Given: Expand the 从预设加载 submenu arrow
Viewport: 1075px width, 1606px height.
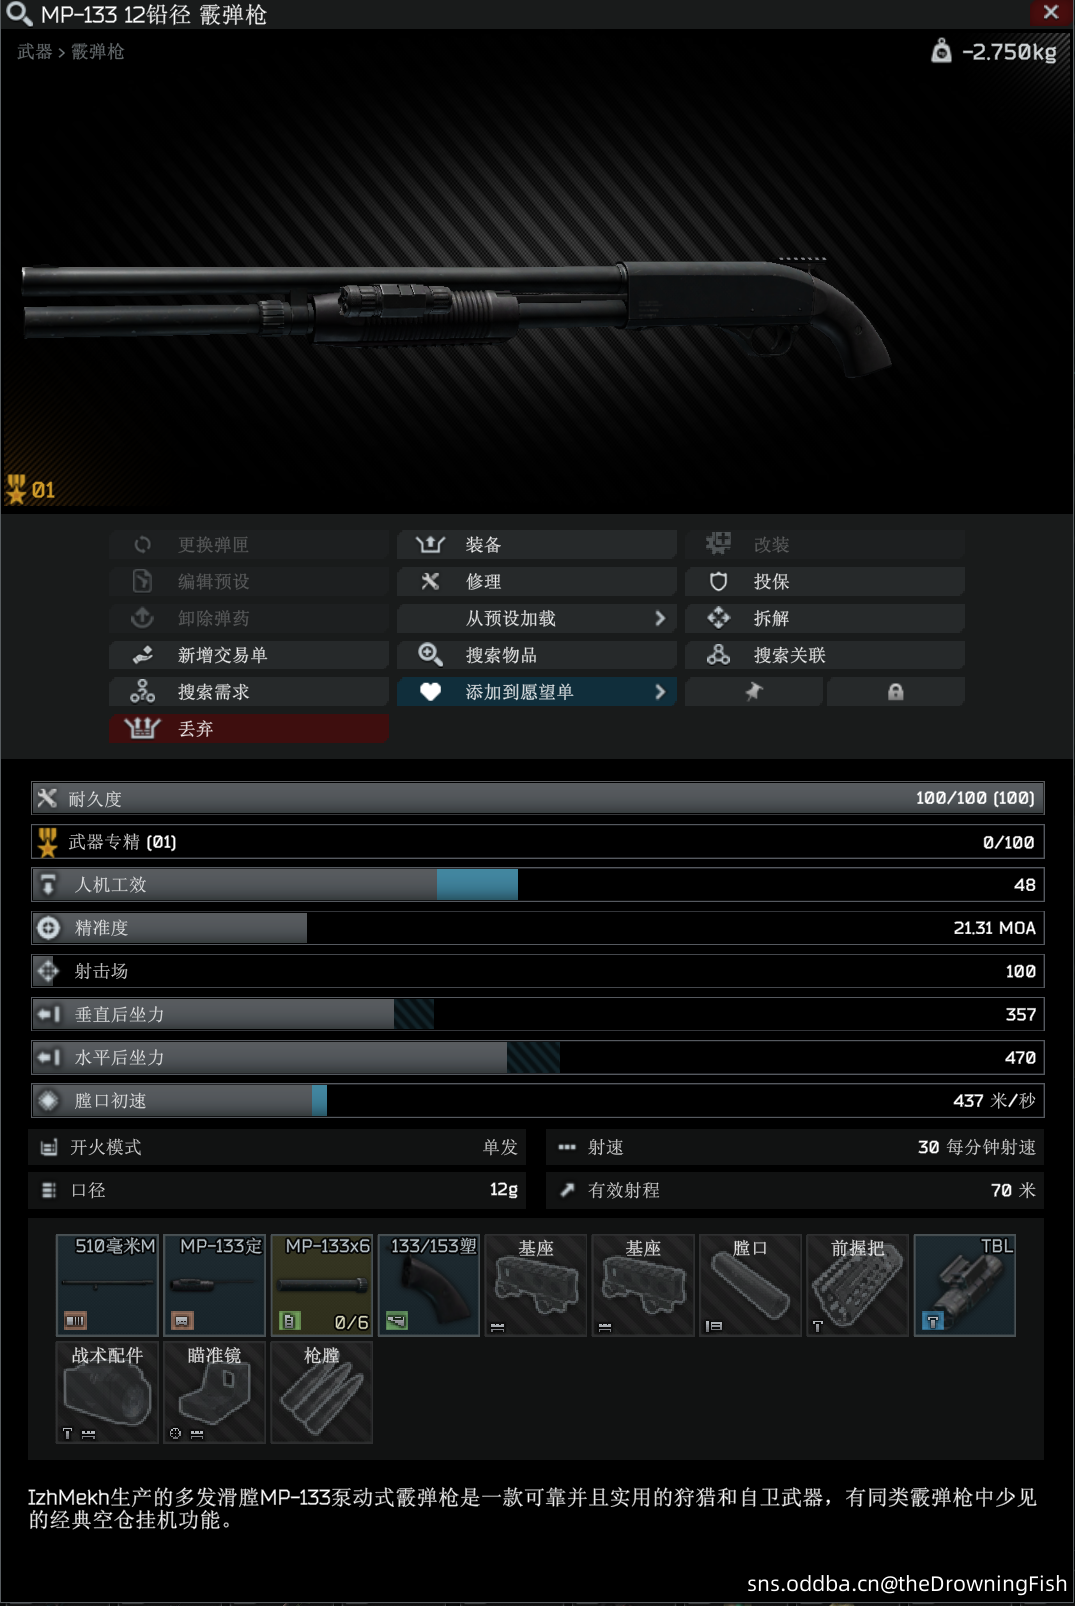Looking at the screenshot, I should click(660, 618).
